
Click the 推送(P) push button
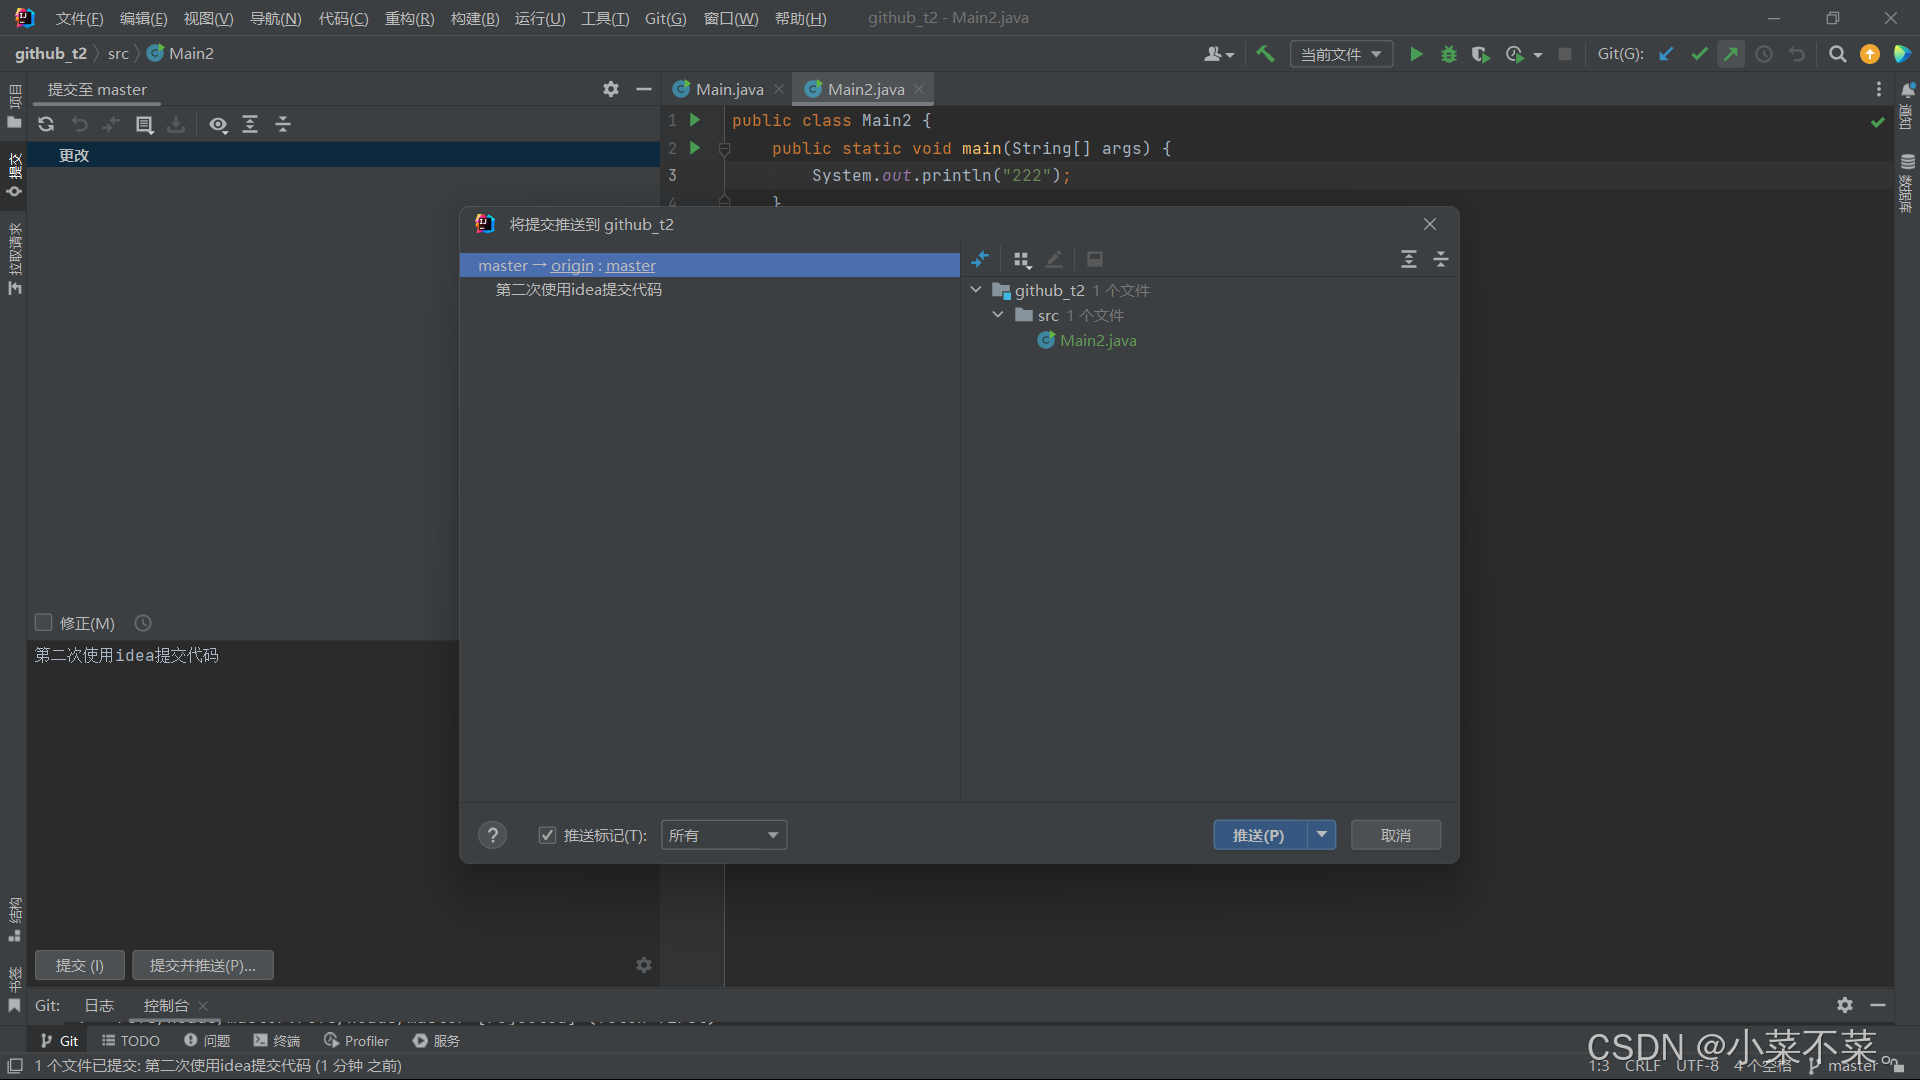[x=1259, y=835]
